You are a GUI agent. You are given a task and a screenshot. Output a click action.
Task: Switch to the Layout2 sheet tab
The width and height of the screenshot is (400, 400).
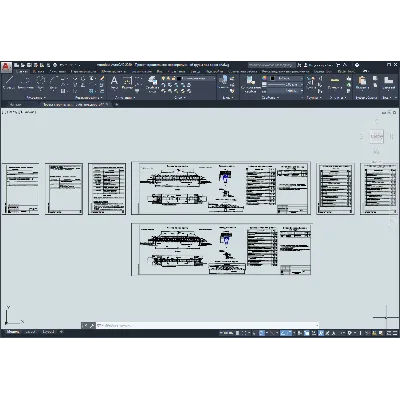pyautogui.click(x=48, y=332)
